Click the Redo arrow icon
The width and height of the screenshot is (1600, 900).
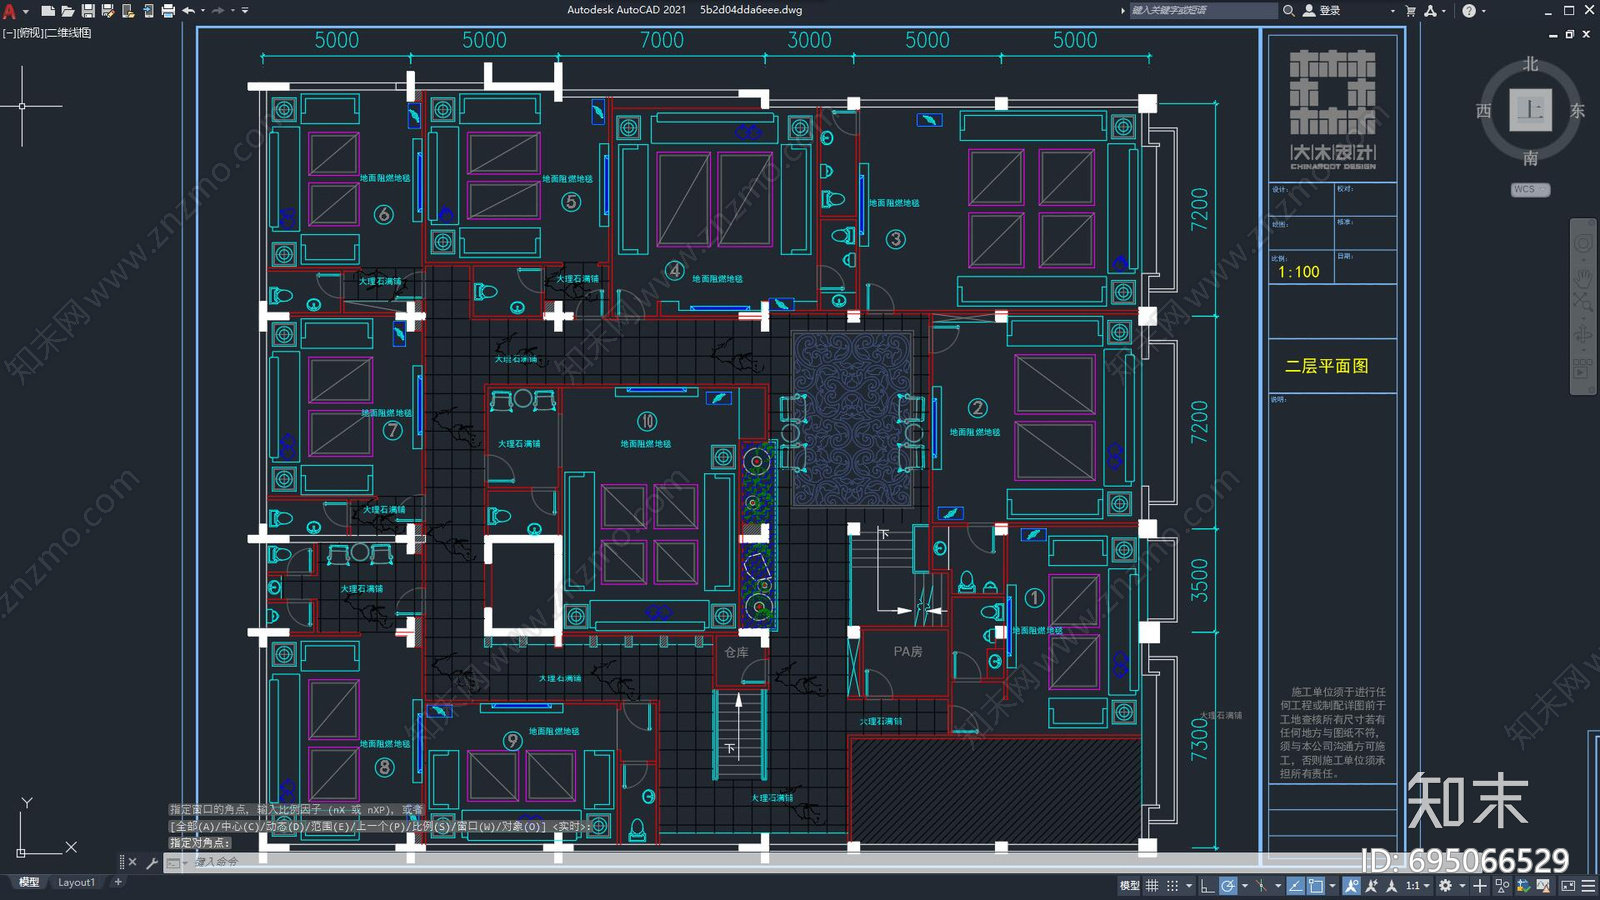coord(218,11)
